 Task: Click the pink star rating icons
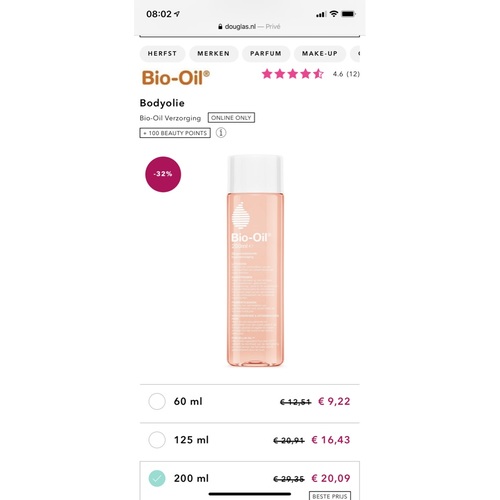click(293, 74)
